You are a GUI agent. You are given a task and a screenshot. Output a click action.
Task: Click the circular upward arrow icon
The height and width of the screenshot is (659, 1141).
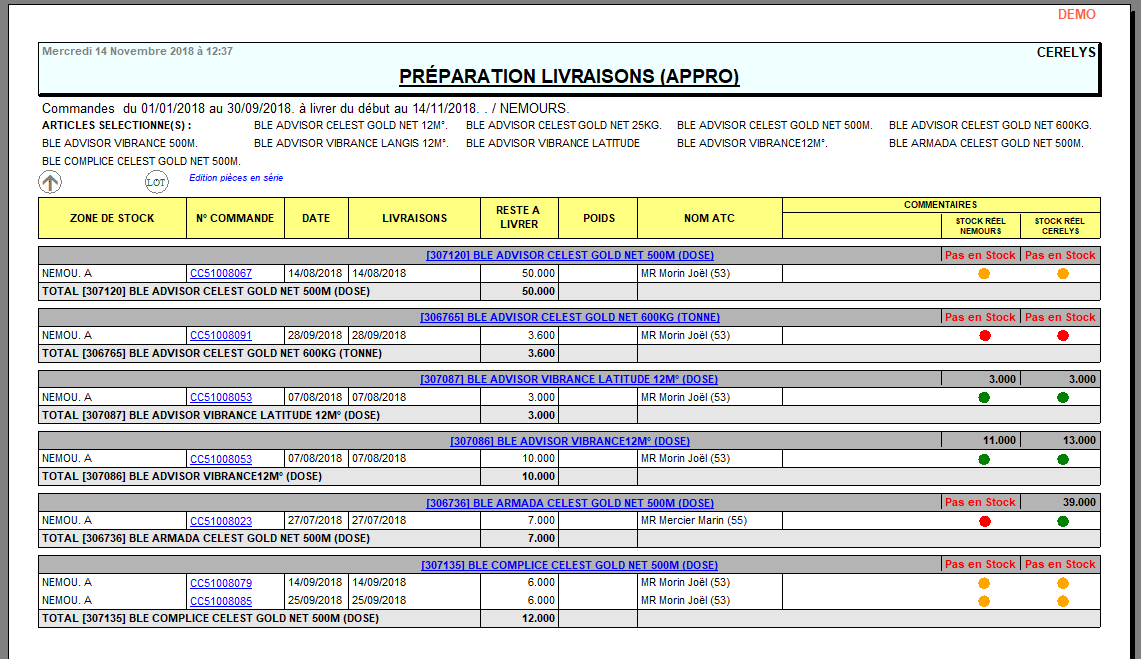tap(48, 181)
